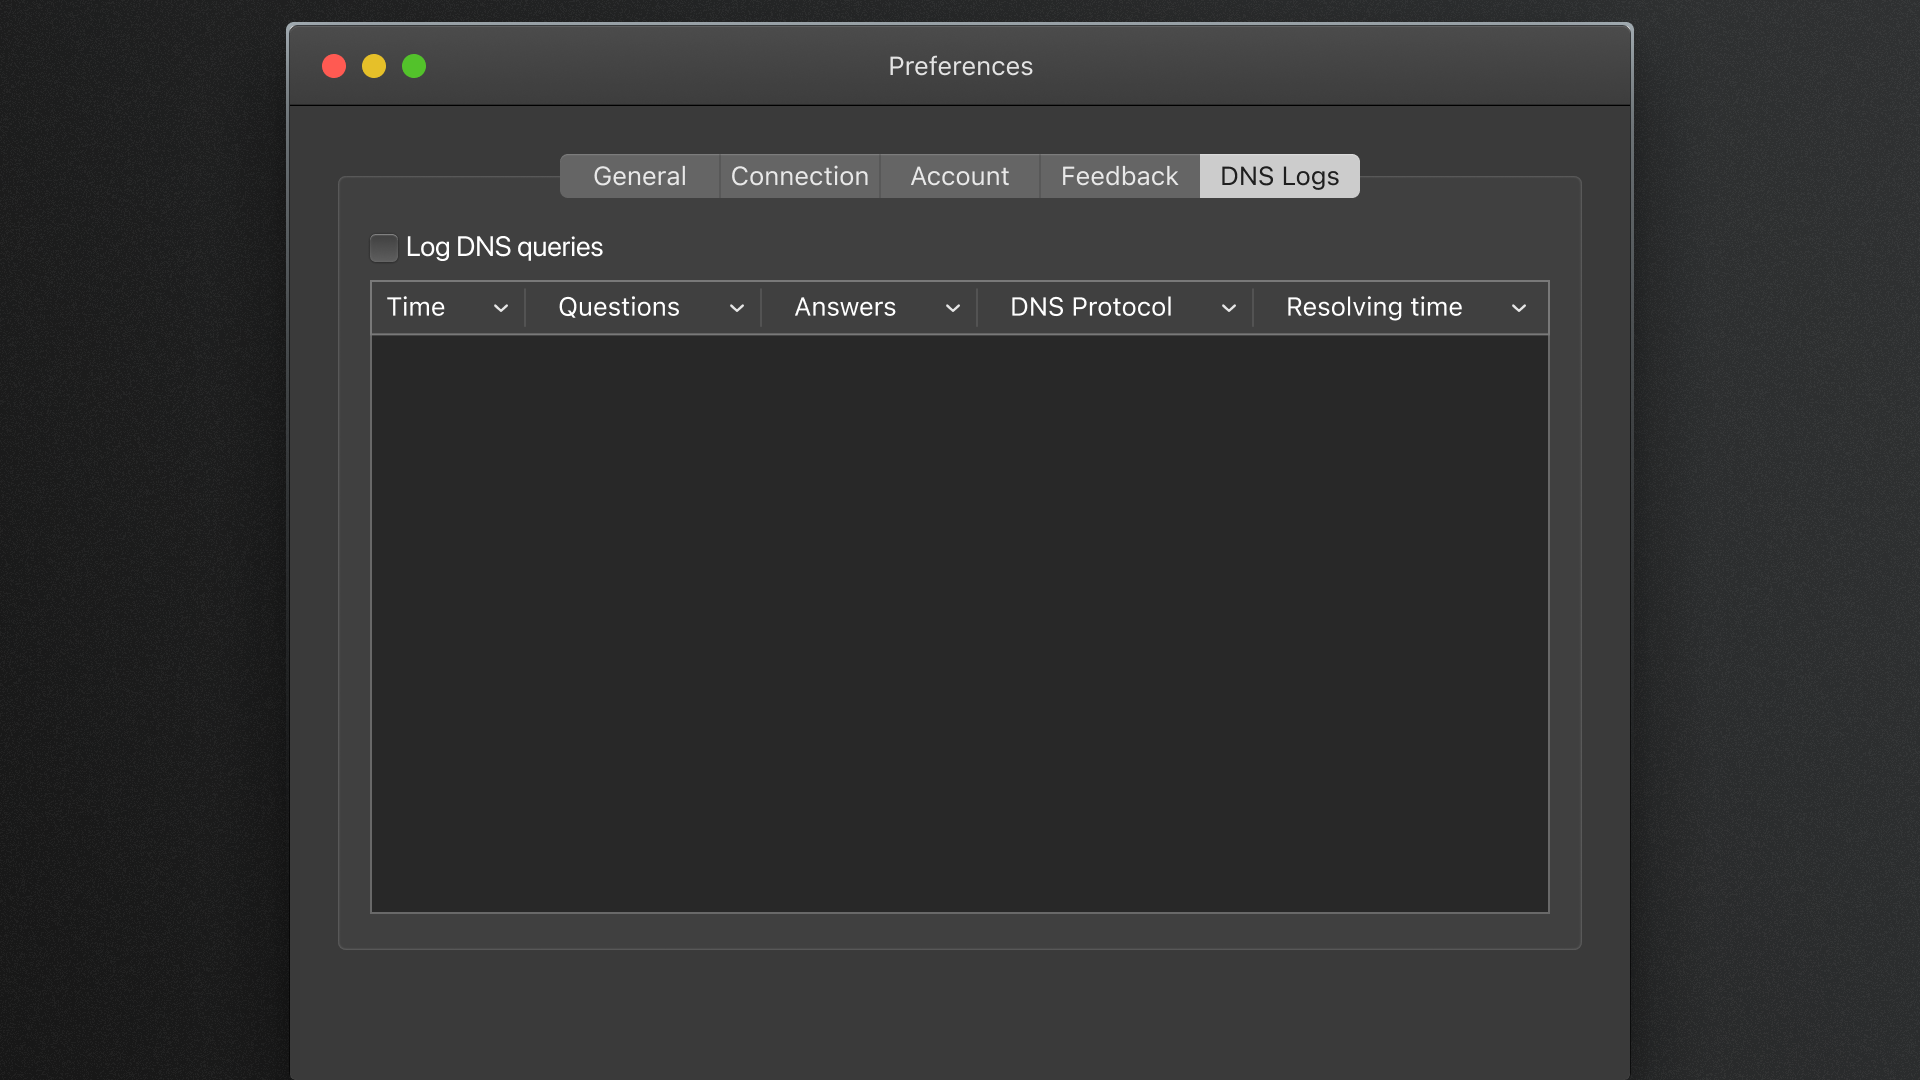Click inside the empty DNS log table
The image size is (1920, 1080).
click(x=959, y=622)
